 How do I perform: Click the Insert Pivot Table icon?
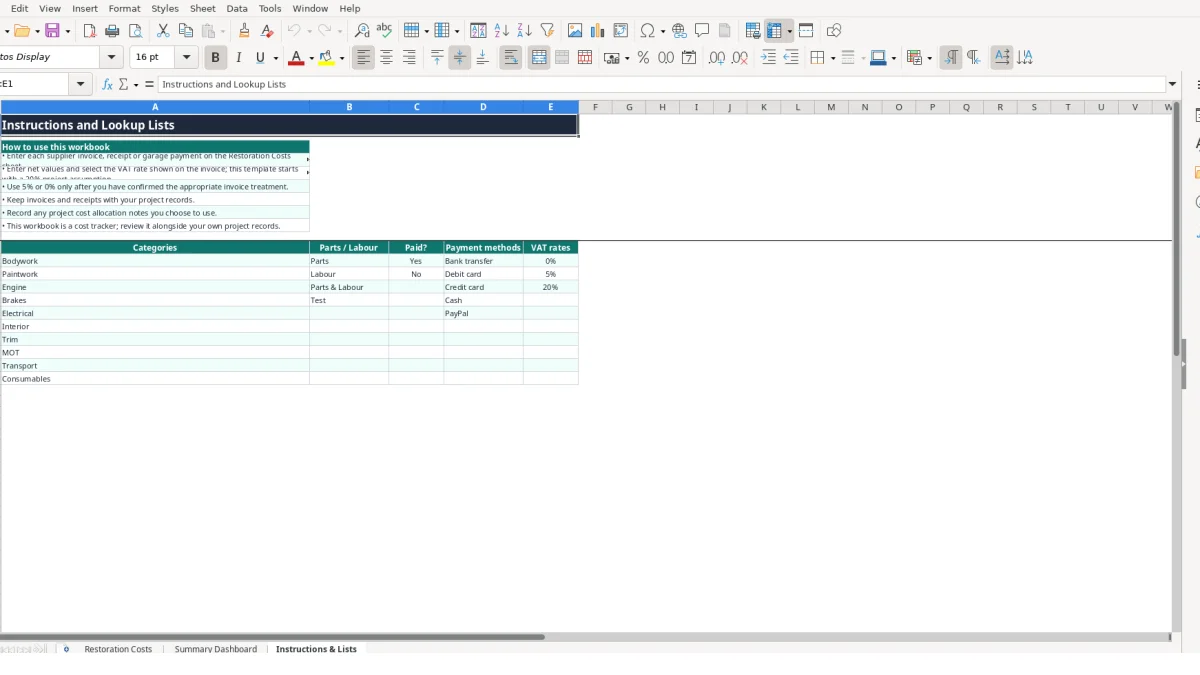point(621,31)
